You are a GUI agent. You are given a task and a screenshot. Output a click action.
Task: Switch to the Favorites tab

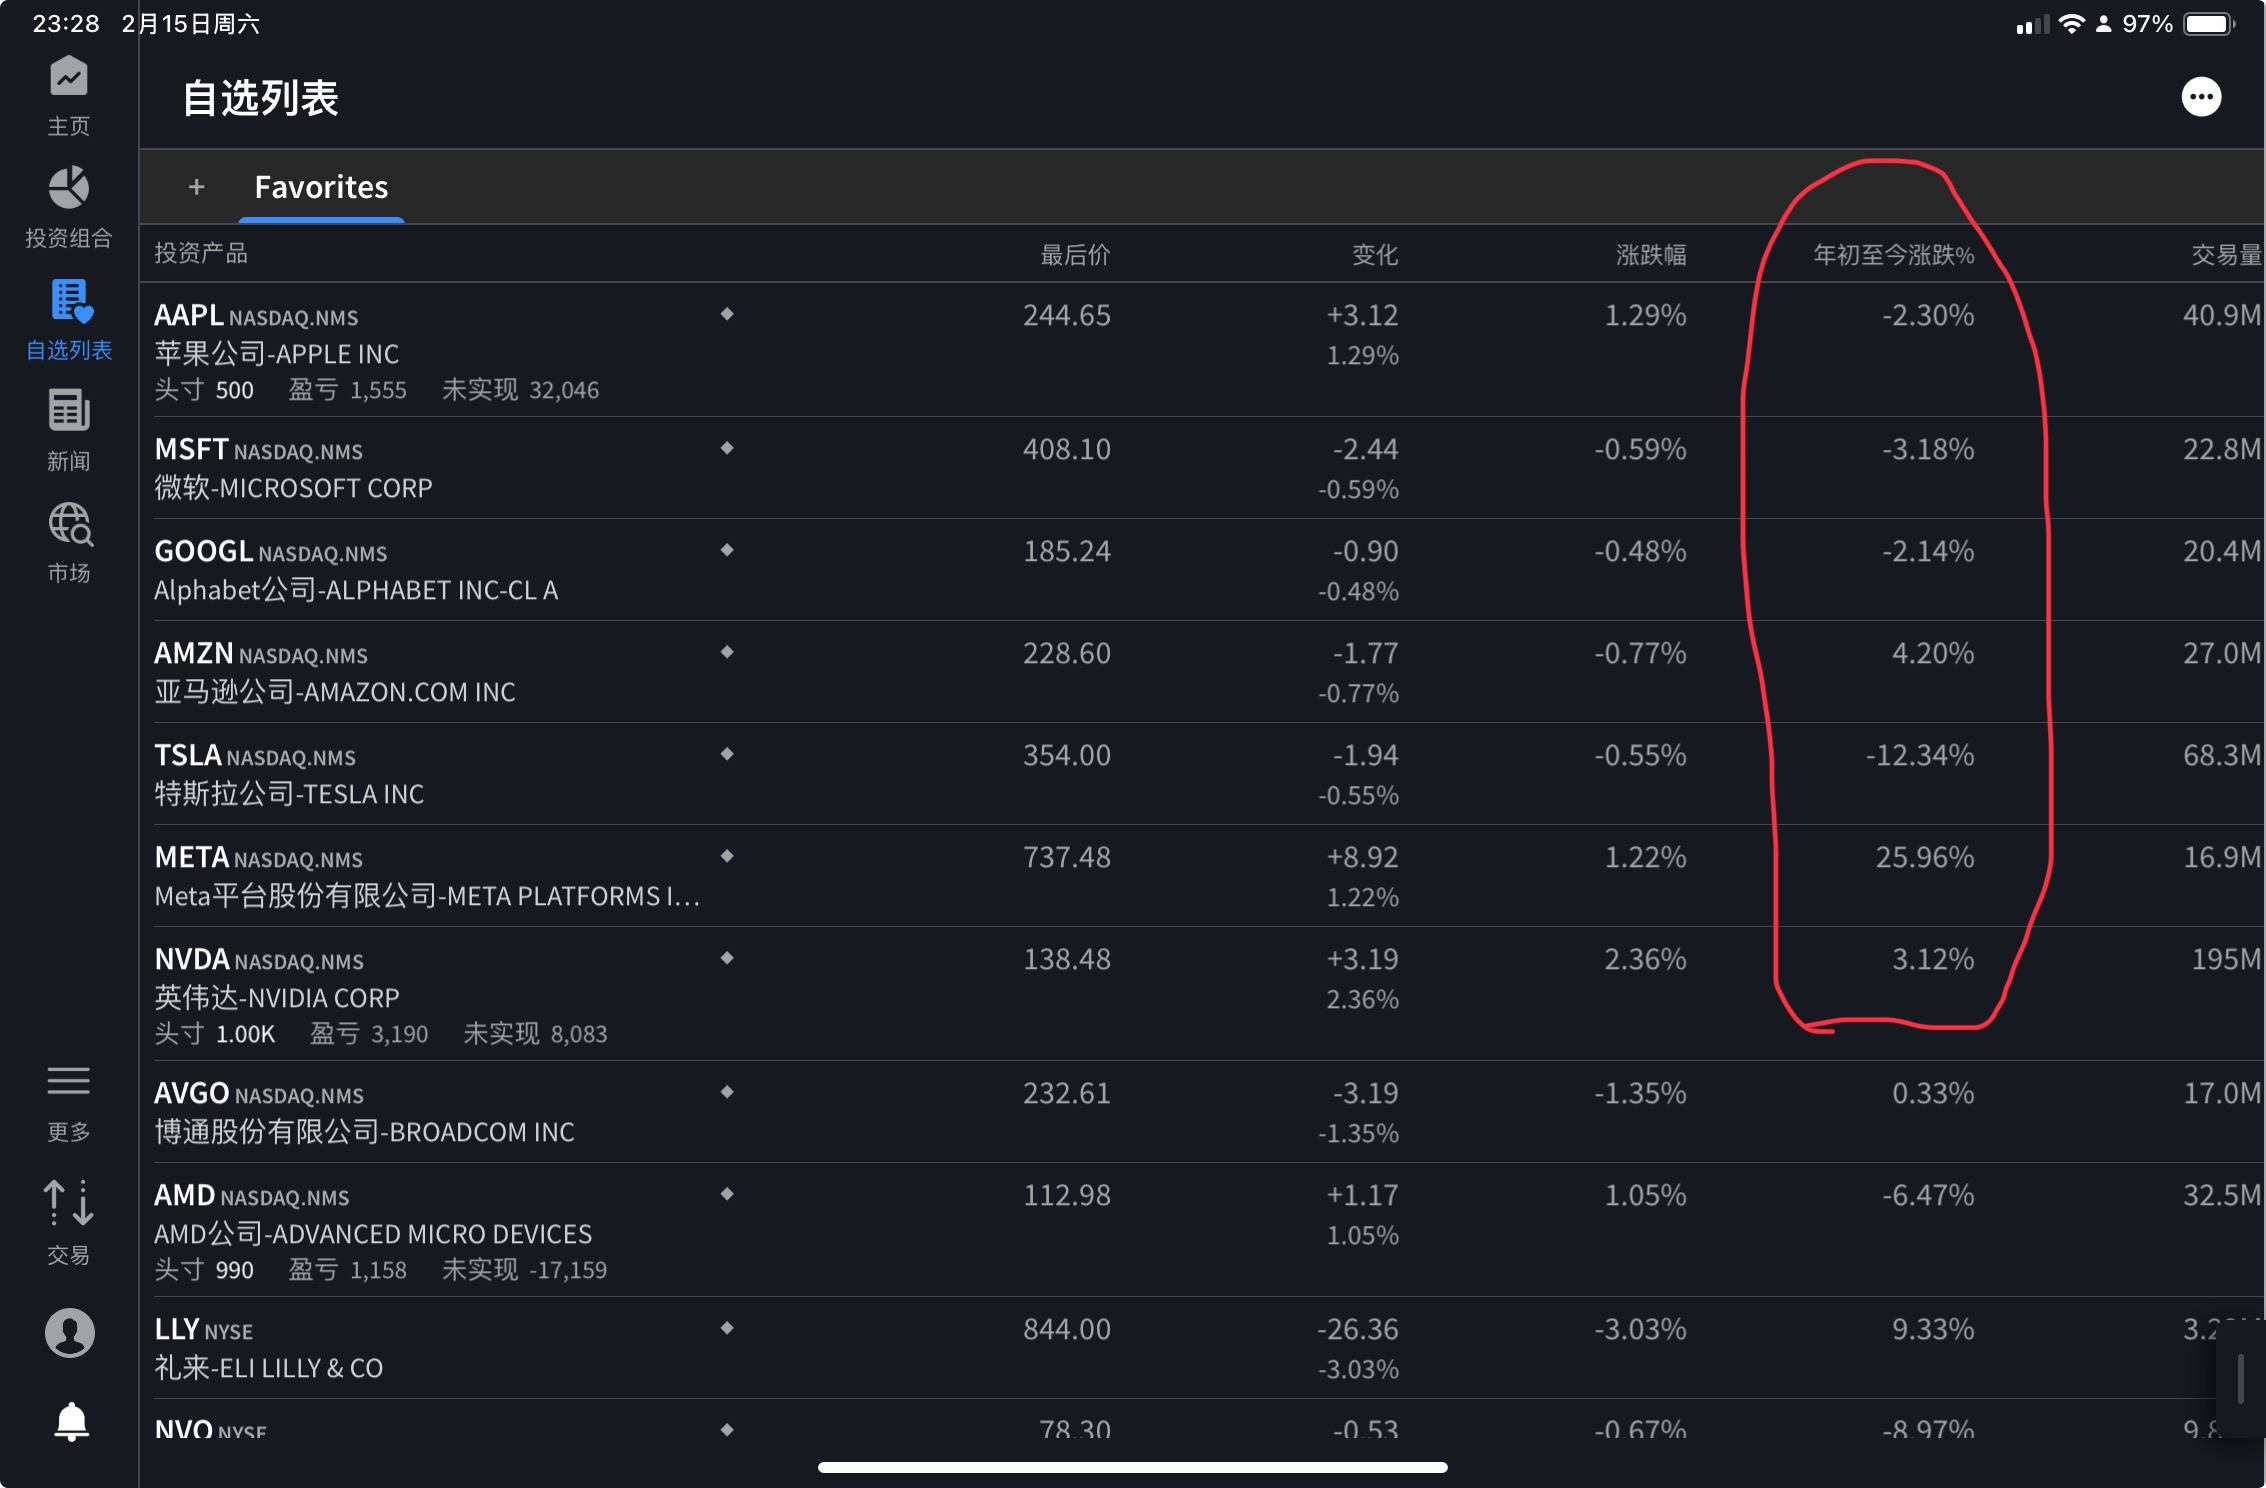(321, 187)
